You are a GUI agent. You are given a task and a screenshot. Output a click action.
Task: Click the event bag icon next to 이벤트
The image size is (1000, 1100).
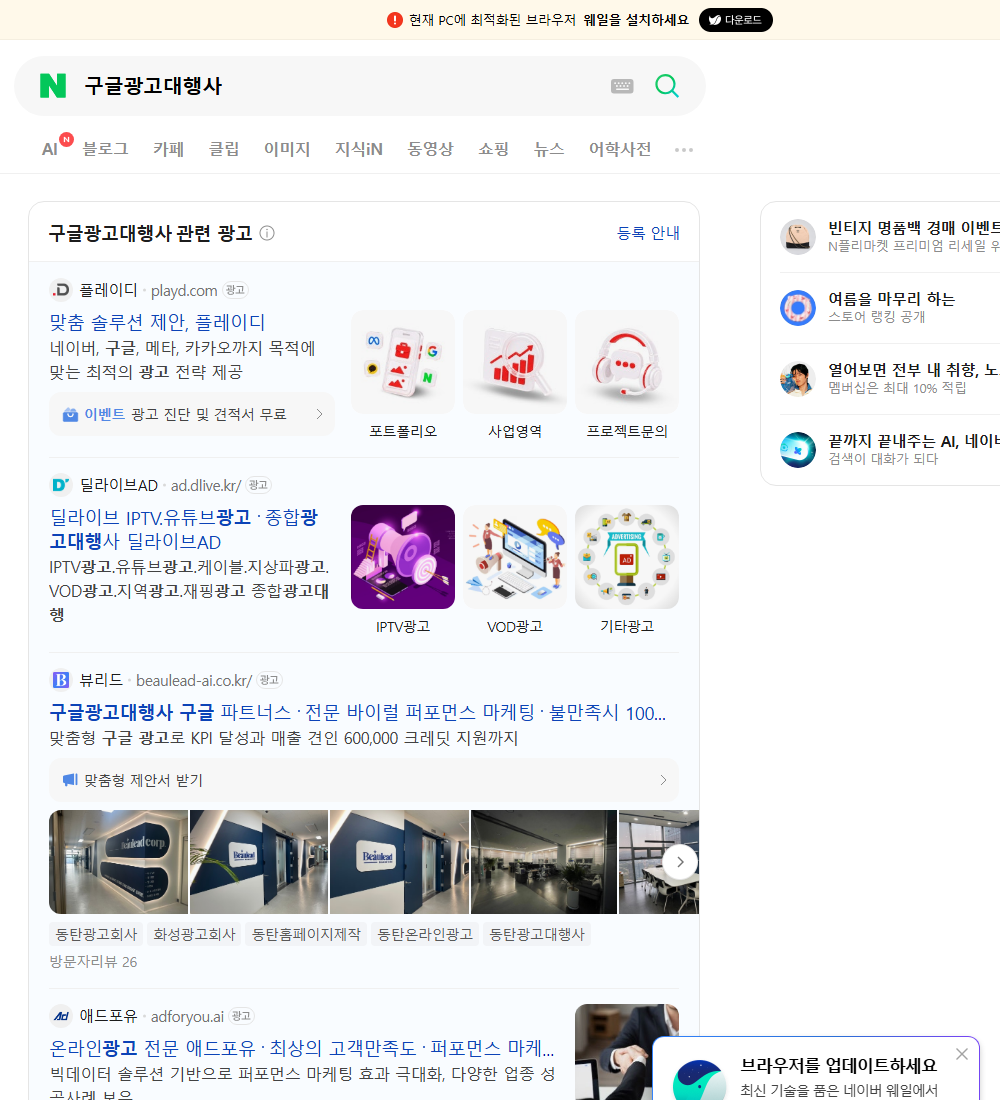70,415
